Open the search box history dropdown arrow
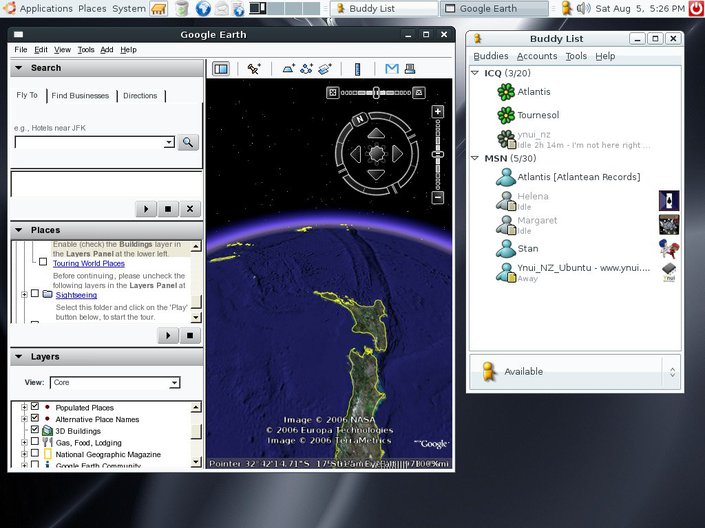705x528 pixels. click(169, 143)
